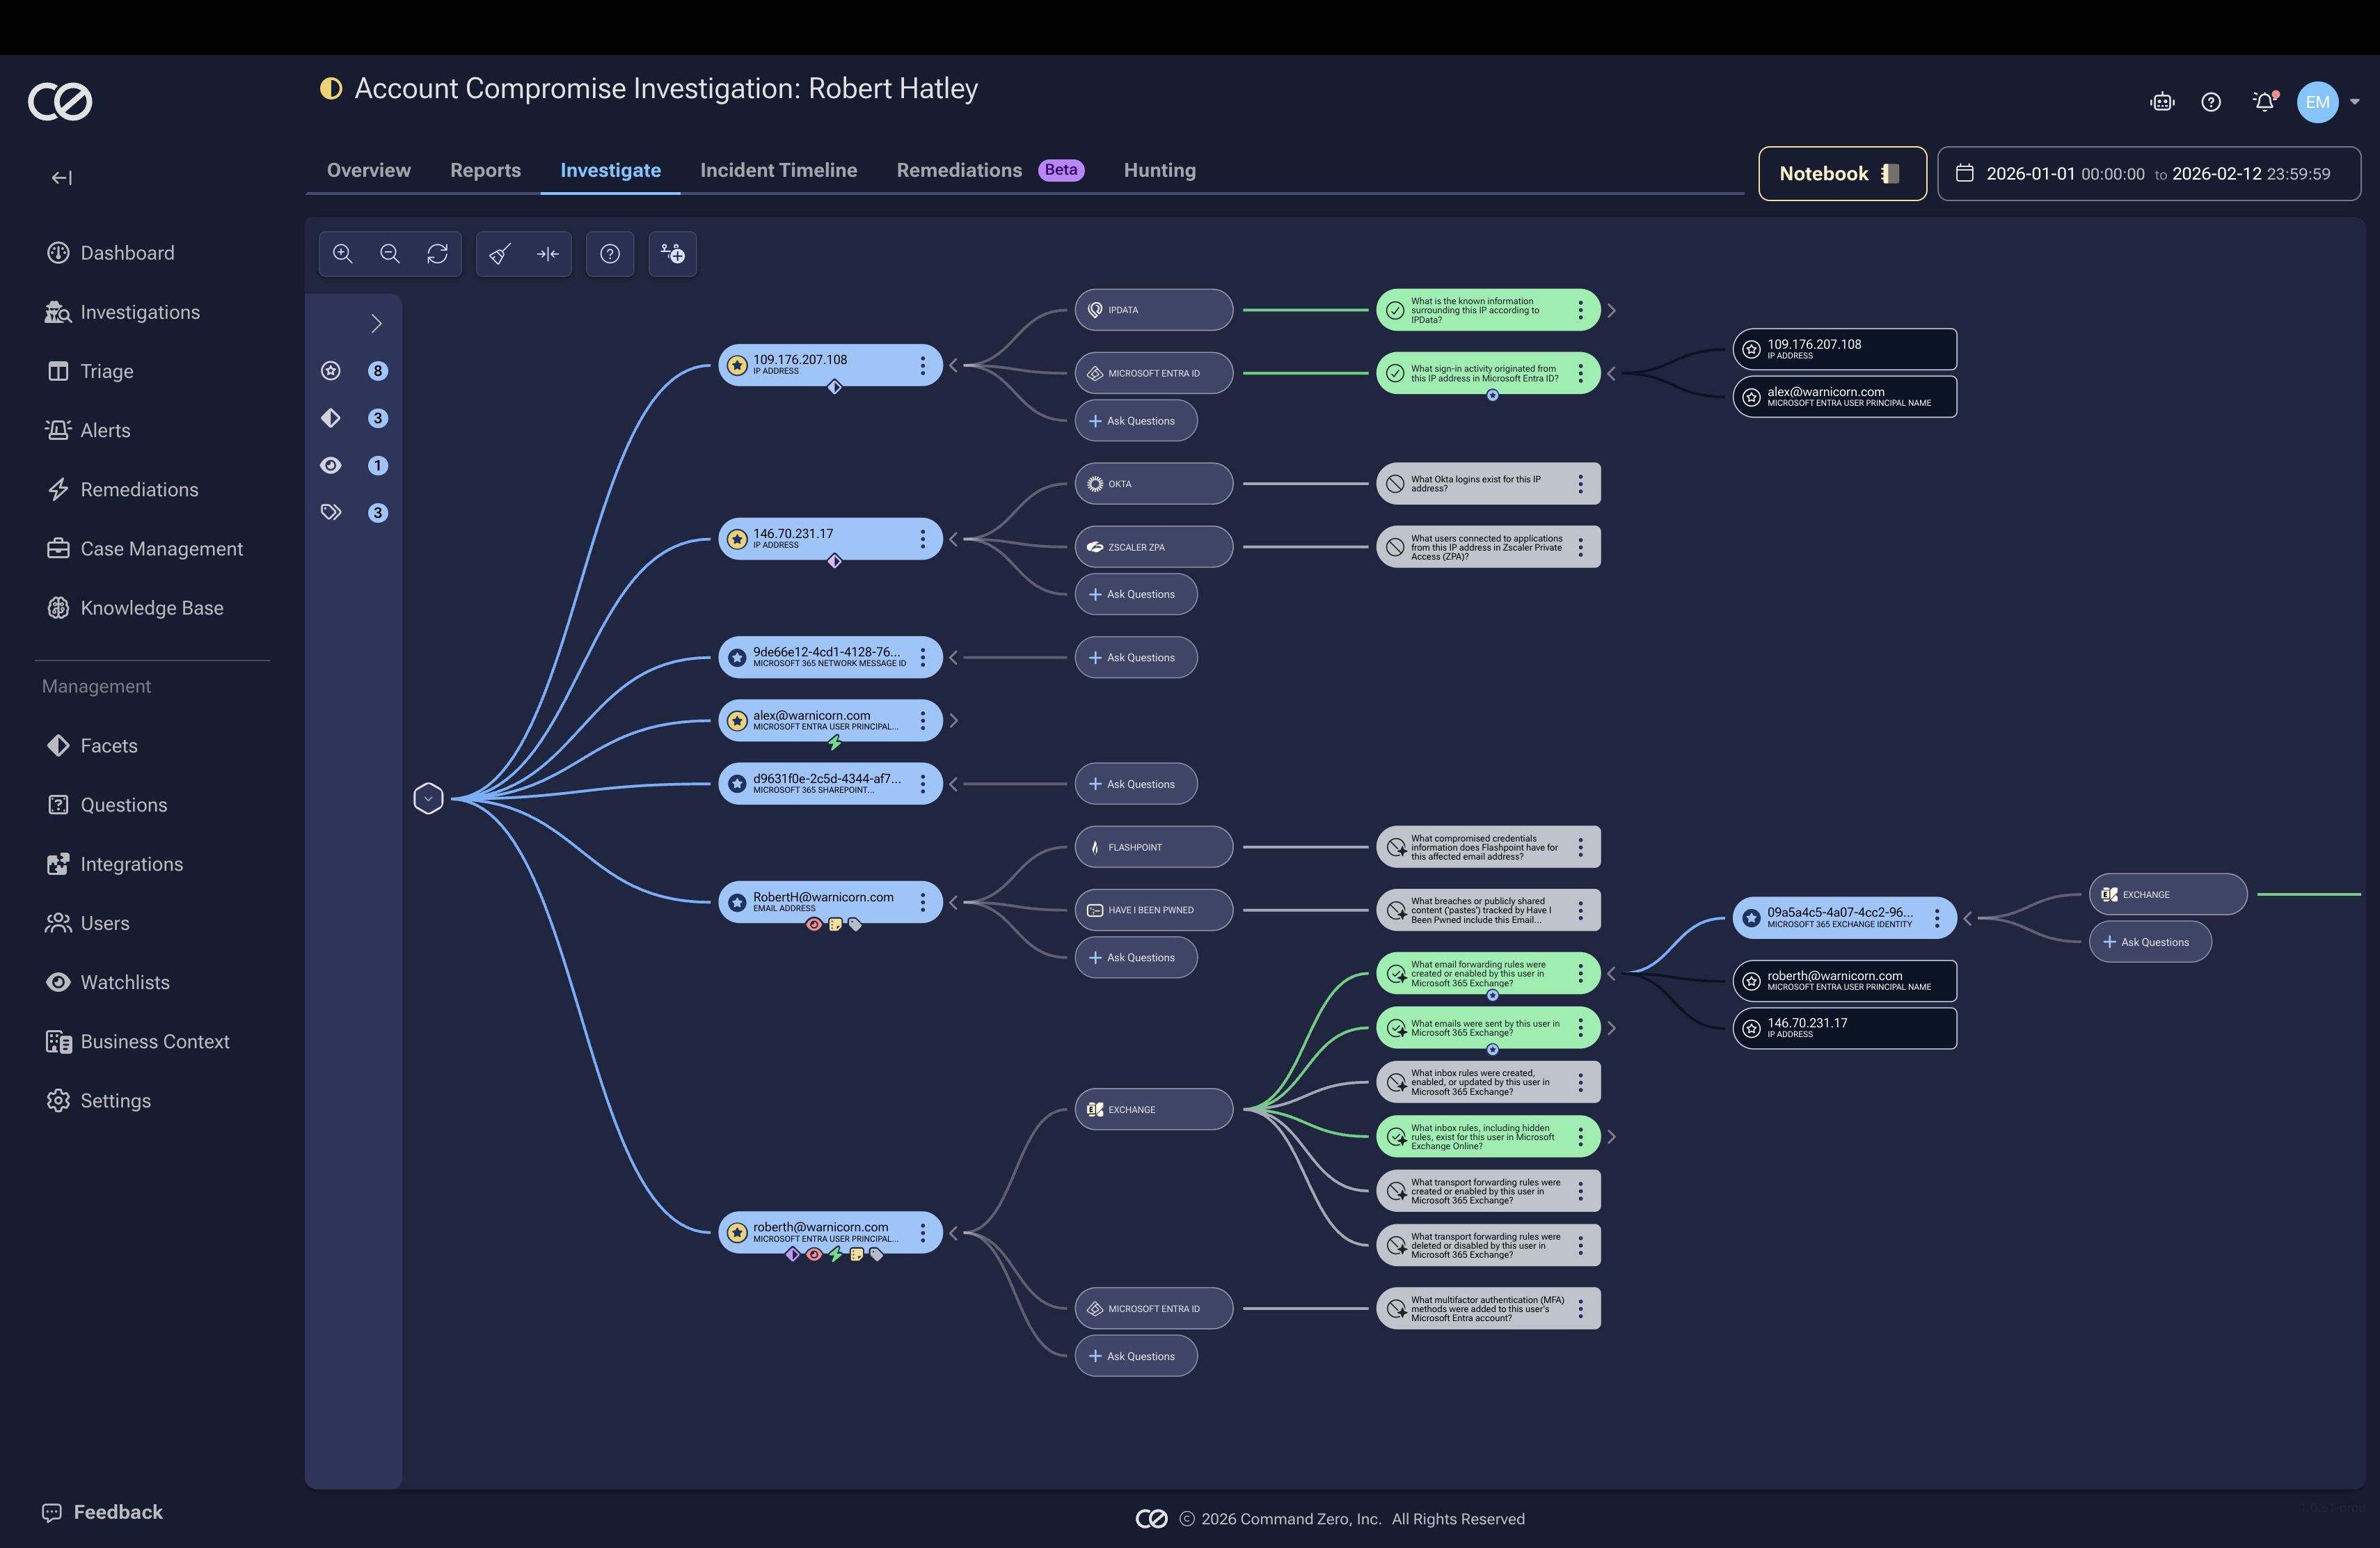This screenshot has height=1548, width=2380.
Task: Click the zoom out magnifier icon
Action: (x=390, y=254)
